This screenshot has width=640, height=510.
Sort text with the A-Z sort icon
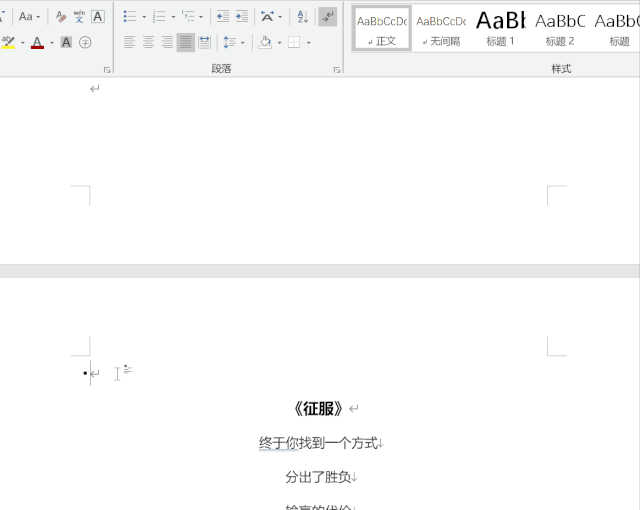(303, 17)
